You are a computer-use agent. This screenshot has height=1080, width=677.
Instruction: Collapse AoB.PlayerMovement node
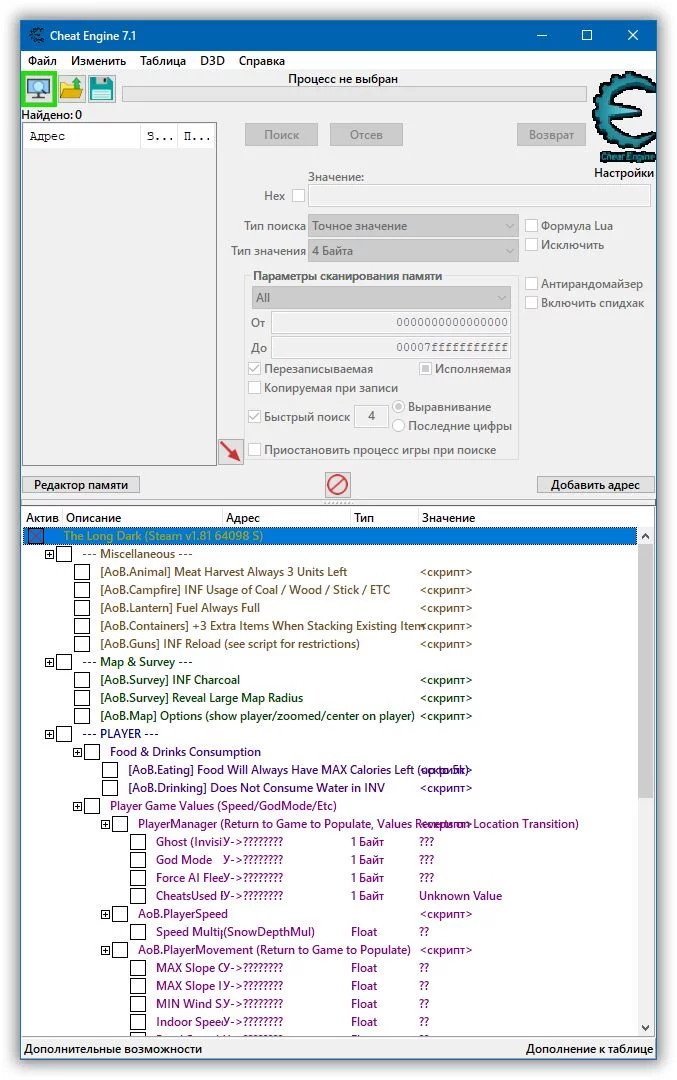click(105, 951)
